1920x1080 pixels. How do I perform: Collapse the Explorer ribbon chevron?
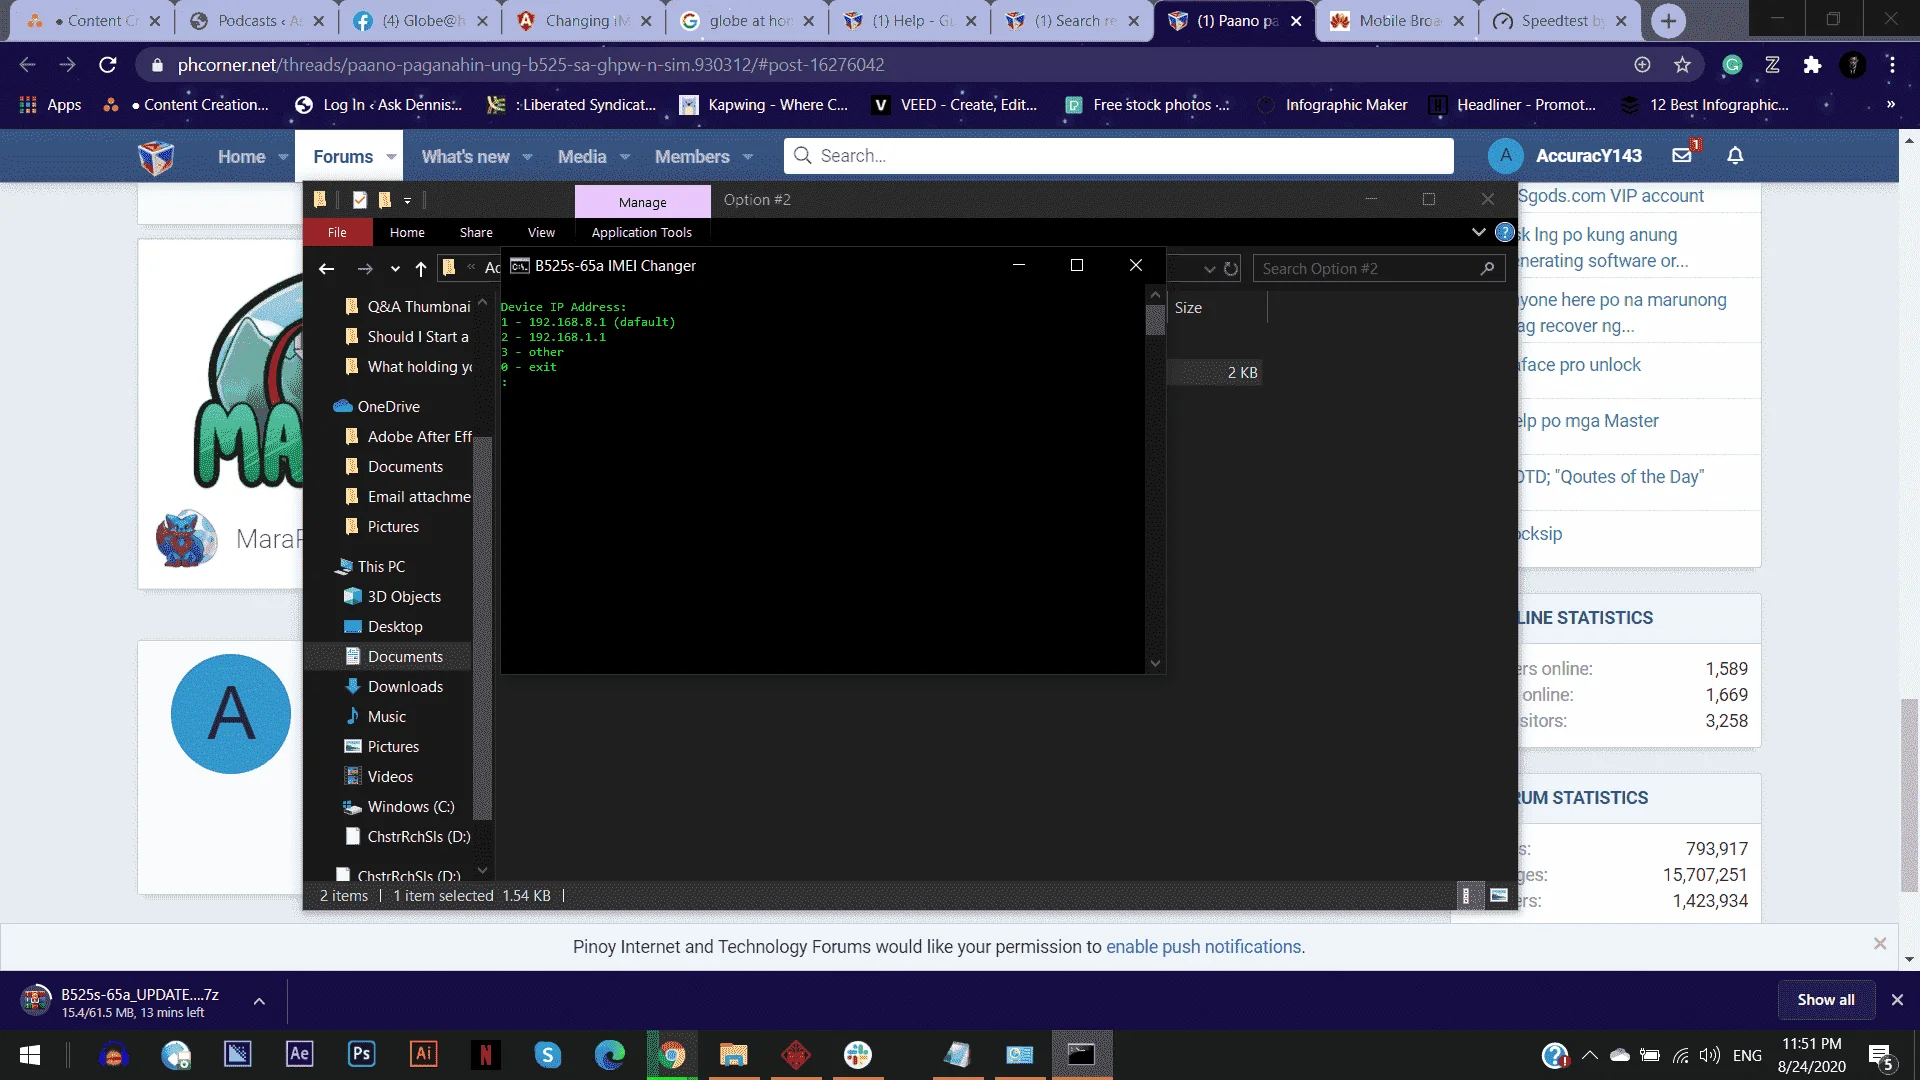(x=1478, y=232)
